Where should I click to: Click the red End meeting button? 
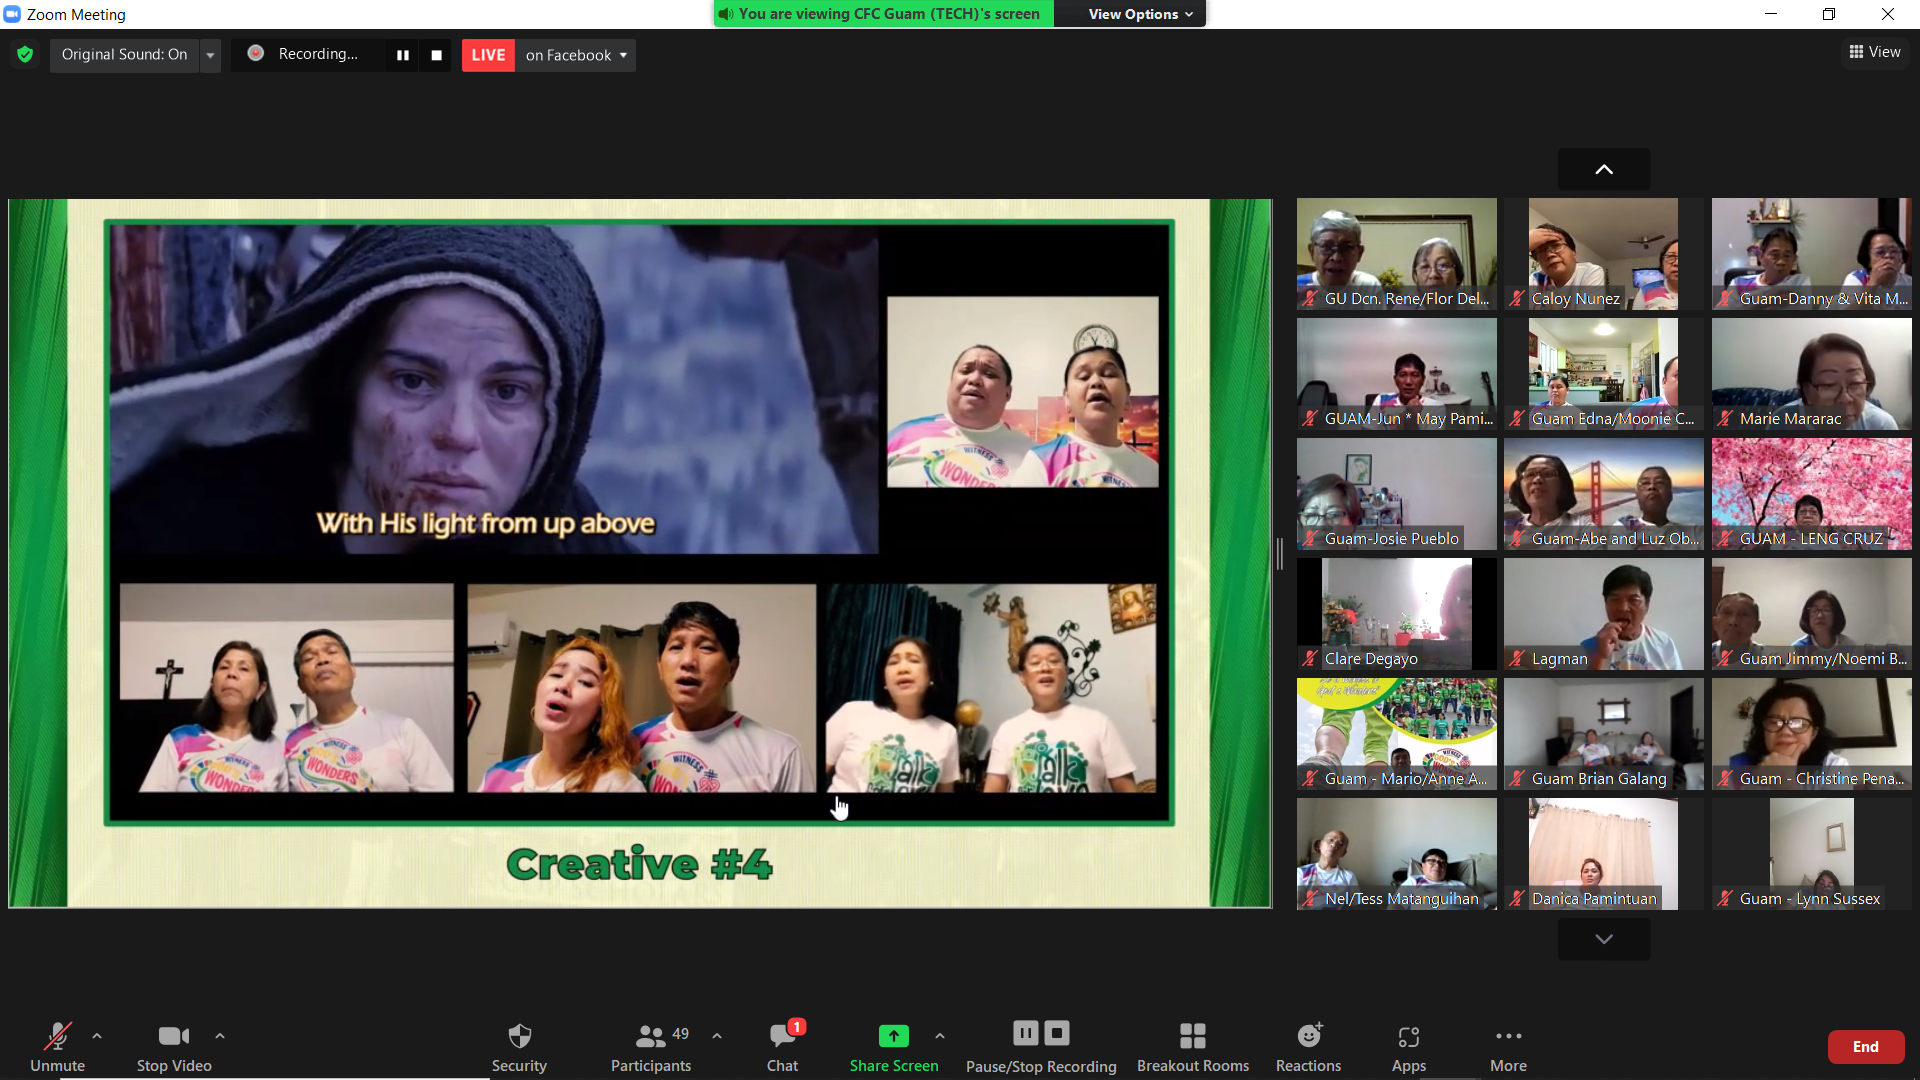click(1866, 1047)
